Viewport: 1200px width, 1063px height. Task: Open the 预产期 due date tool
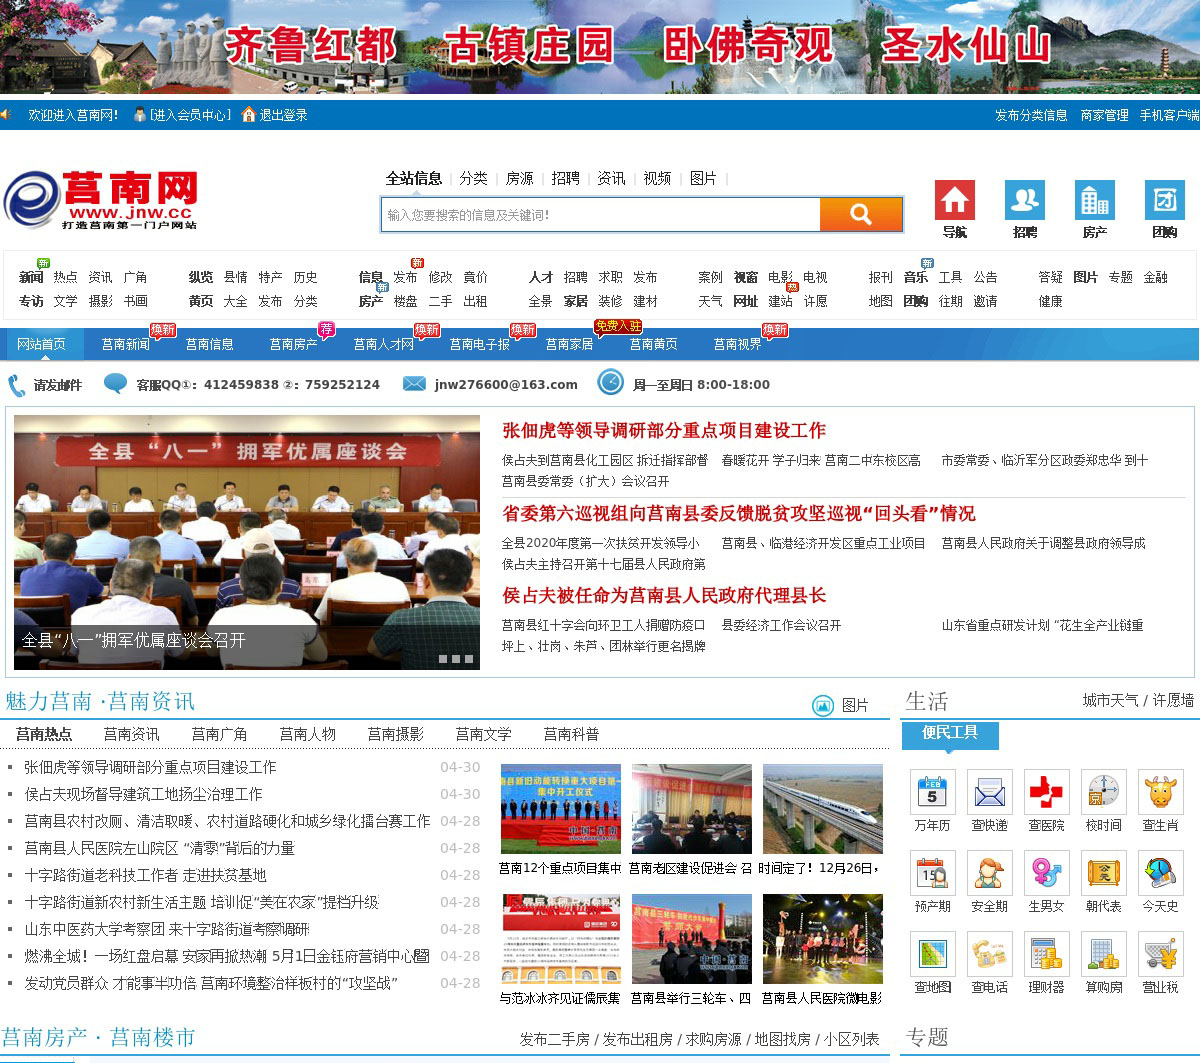pyautogui.click(x=932, y=873)
